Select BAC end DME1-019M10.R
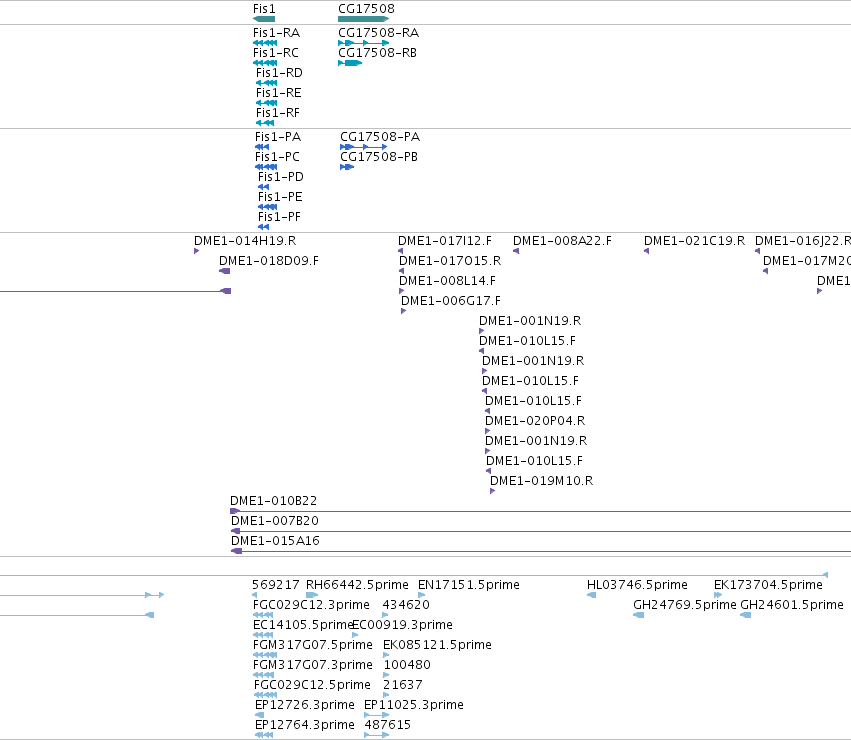Viewport: 851px width, 740px height. click(541, 482)
